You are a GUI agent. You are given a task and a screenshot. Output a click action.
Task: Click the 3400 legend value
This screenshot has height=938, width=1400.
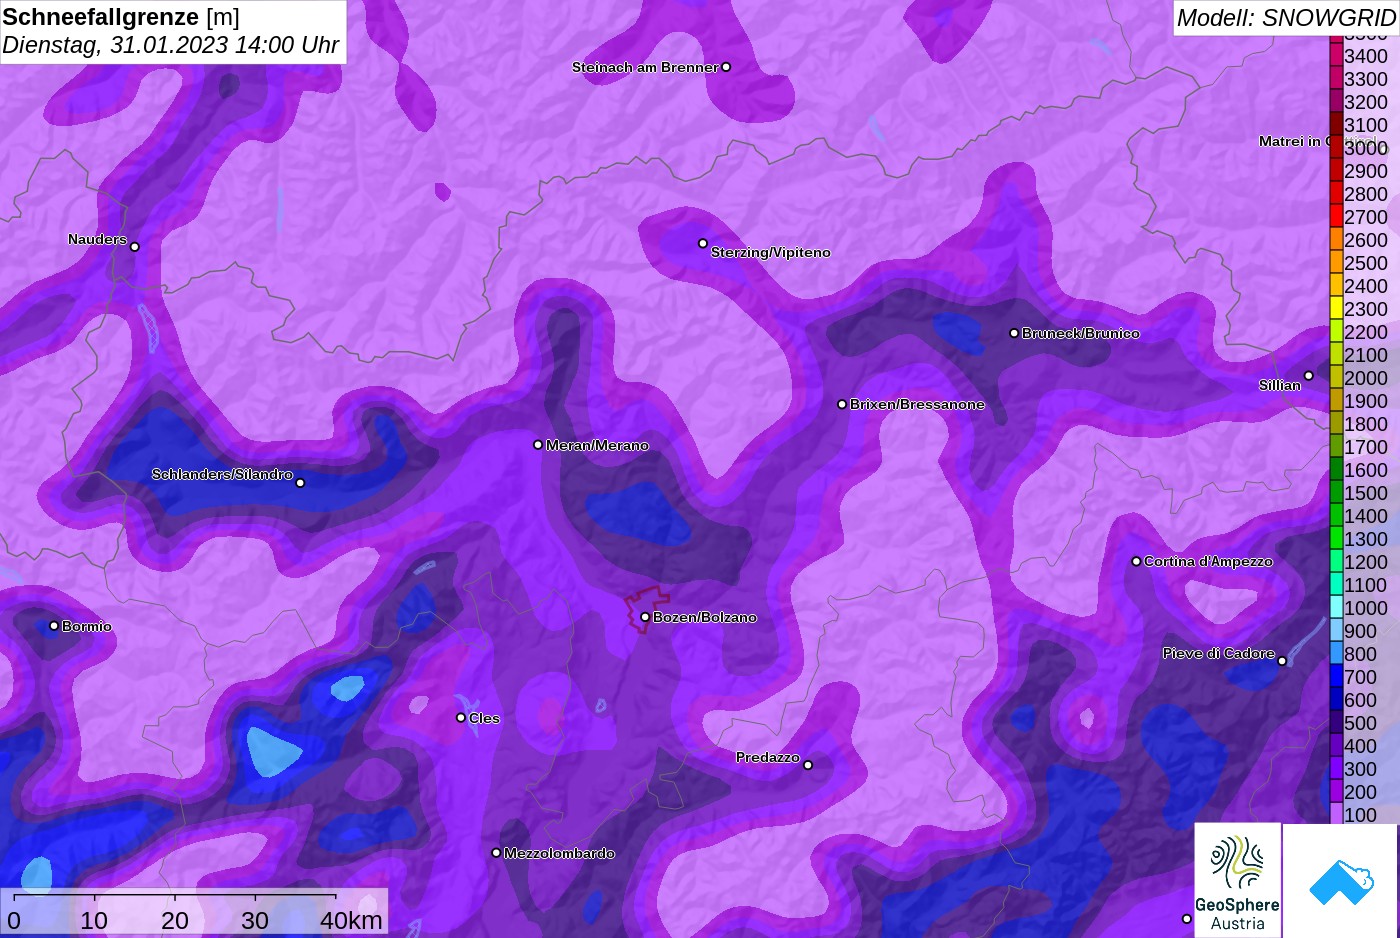[x=1366, y=56]
